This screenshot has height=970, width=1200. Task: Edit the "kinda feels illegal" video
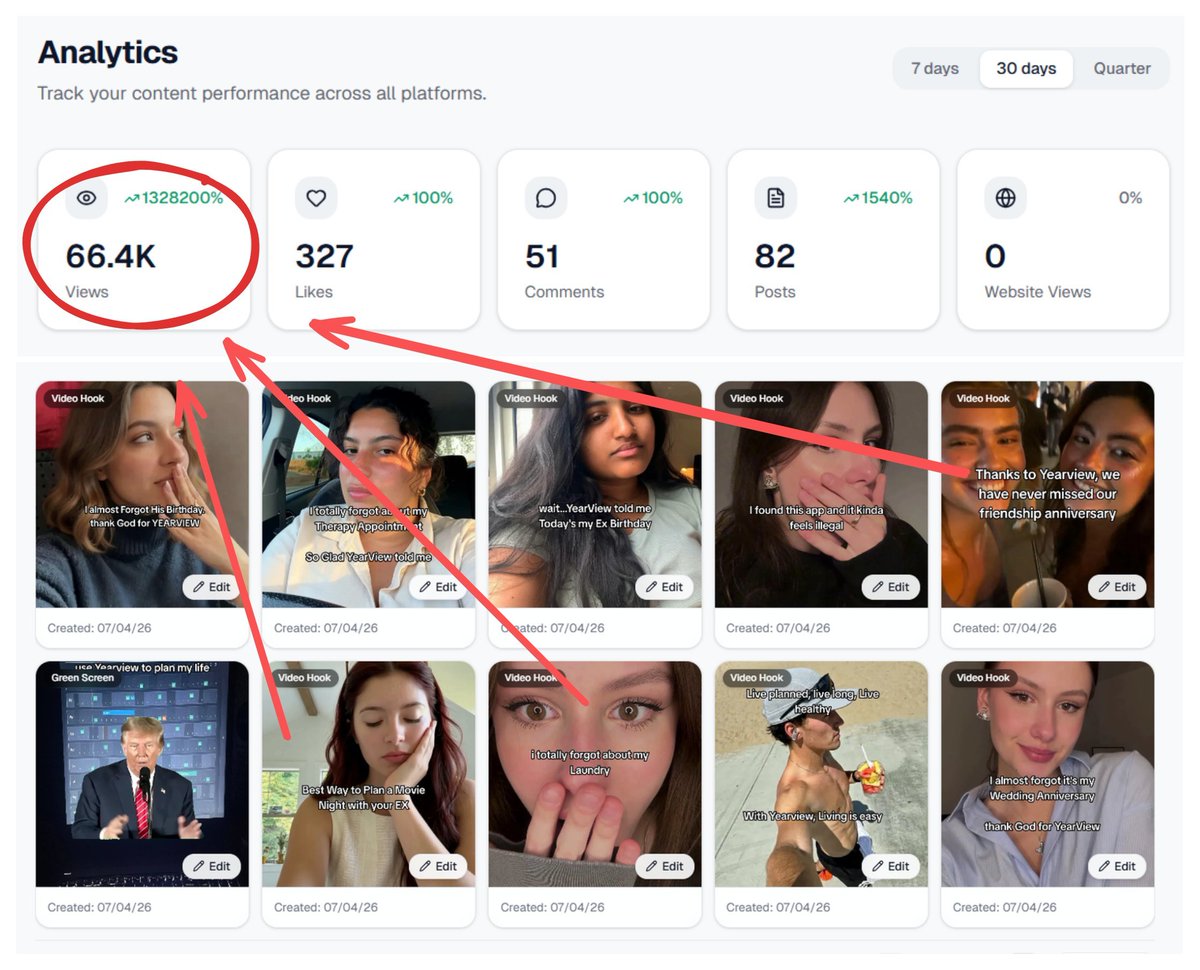890,587
